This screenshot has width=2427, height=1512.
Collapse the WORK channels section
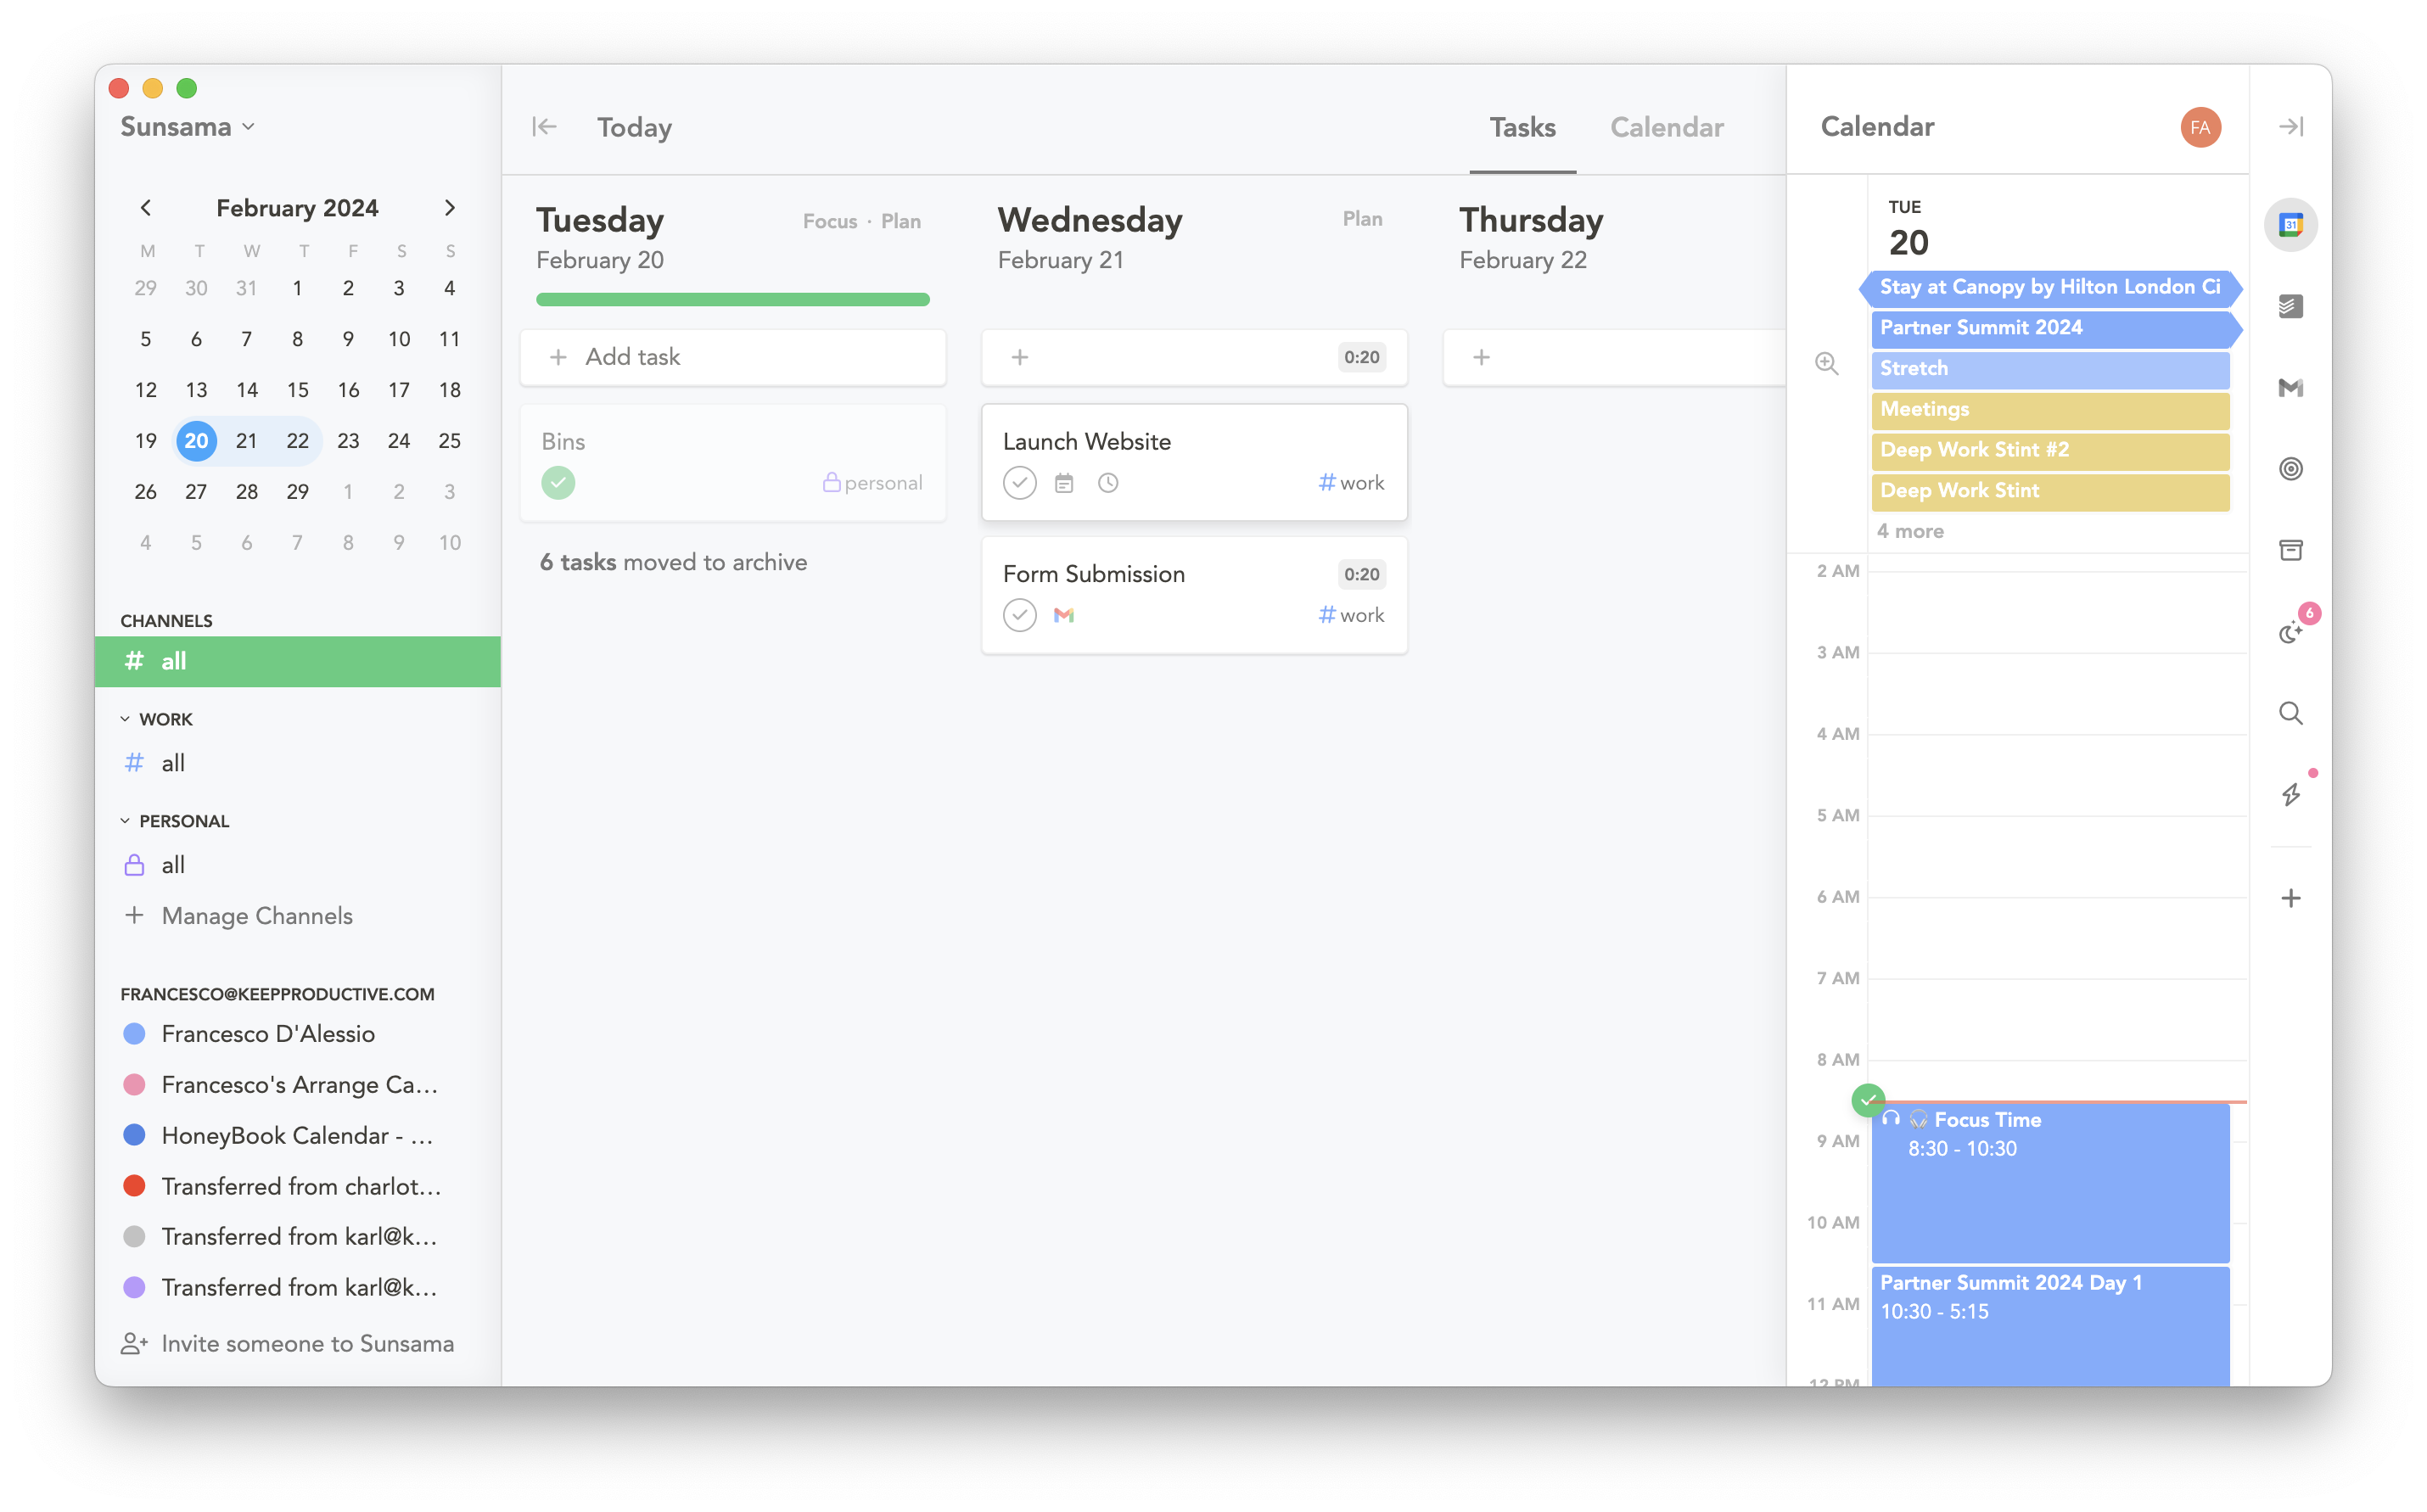click(x=126, y=718)
